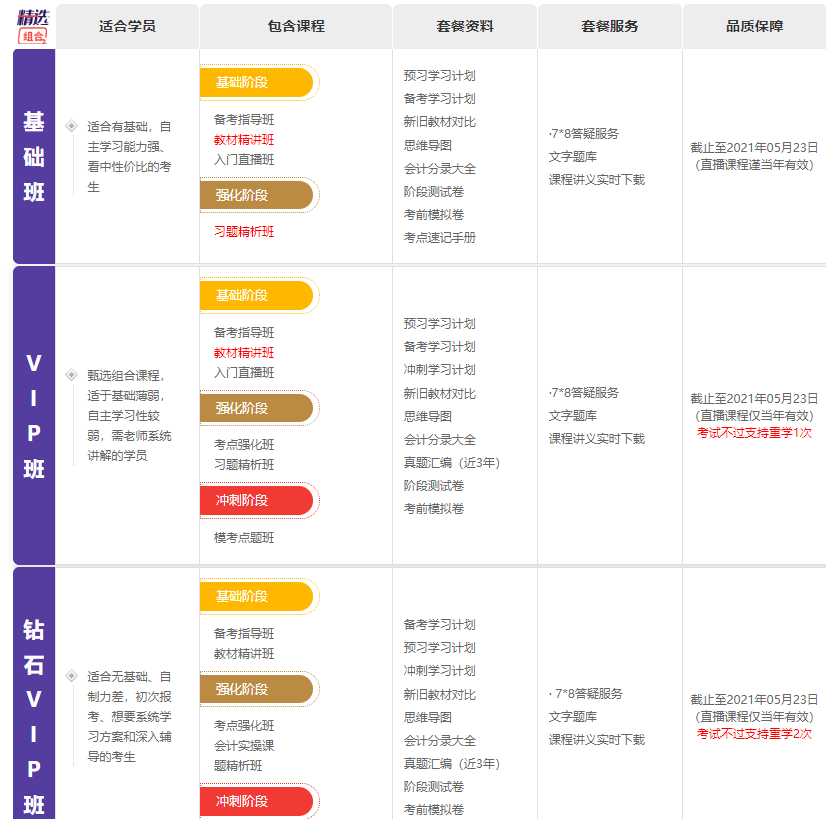Select the VIP班 purple side tab
Viewport: 826px width, 819px height.
pyautogui.click(x=34, y=415)
